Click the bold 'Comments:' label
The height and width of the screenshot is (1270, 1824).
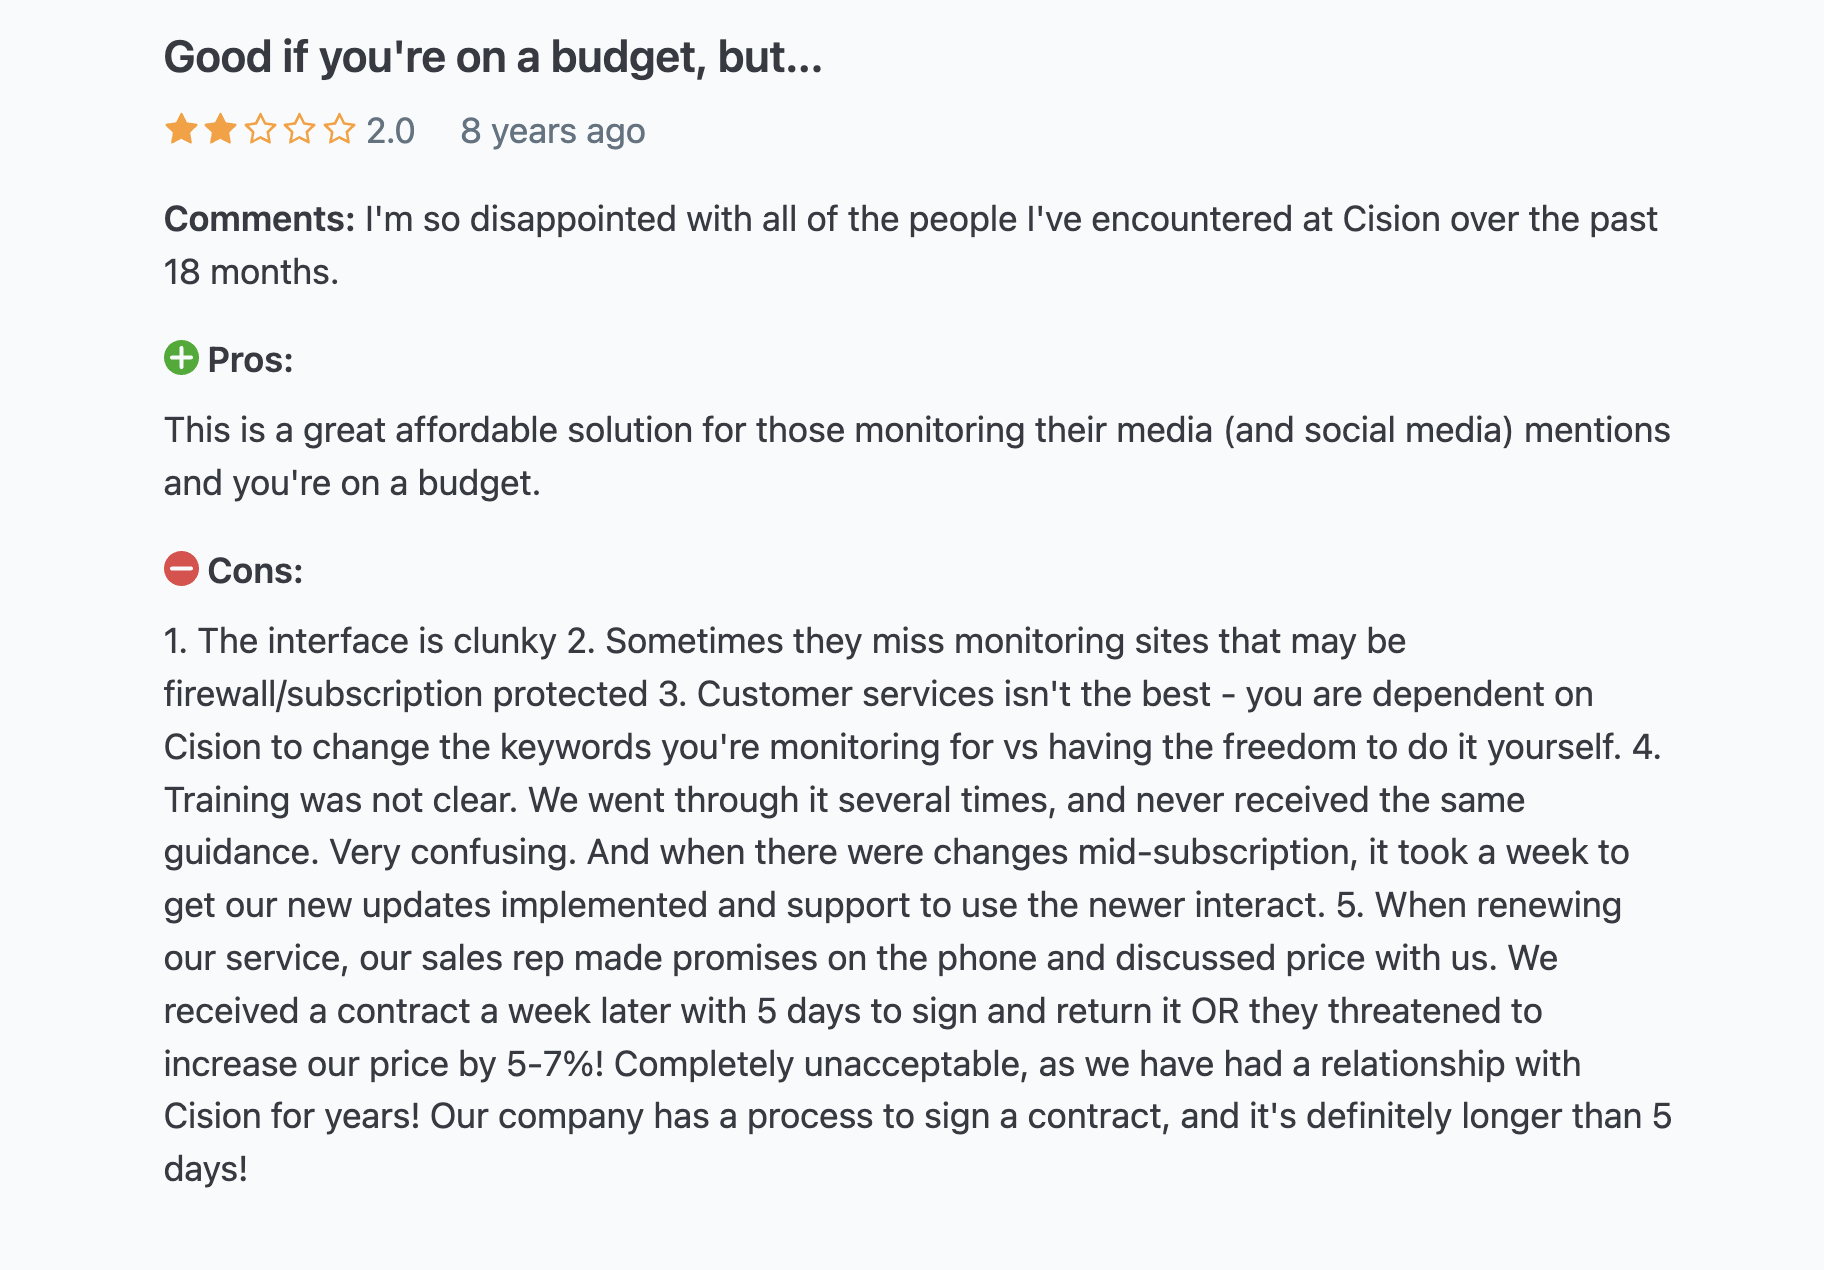[x=259, y=219]
